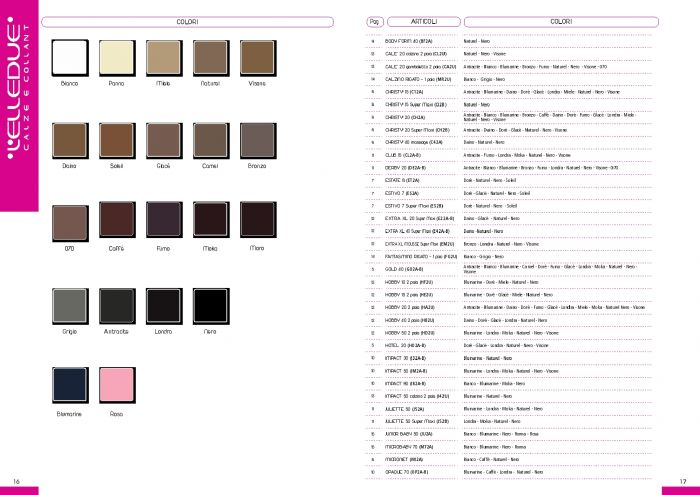Click 'Blumarine - Naturel - Nero' colors for IMPACT 30

coord(488,358)
